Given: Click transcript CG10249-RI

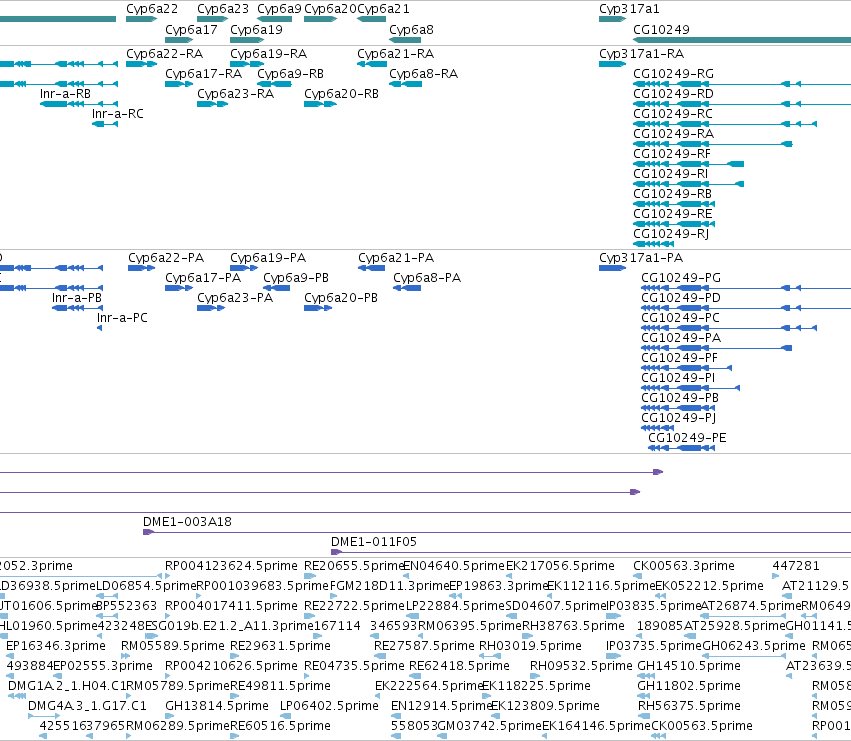Looking at the screenshot, I should point(688,184).
